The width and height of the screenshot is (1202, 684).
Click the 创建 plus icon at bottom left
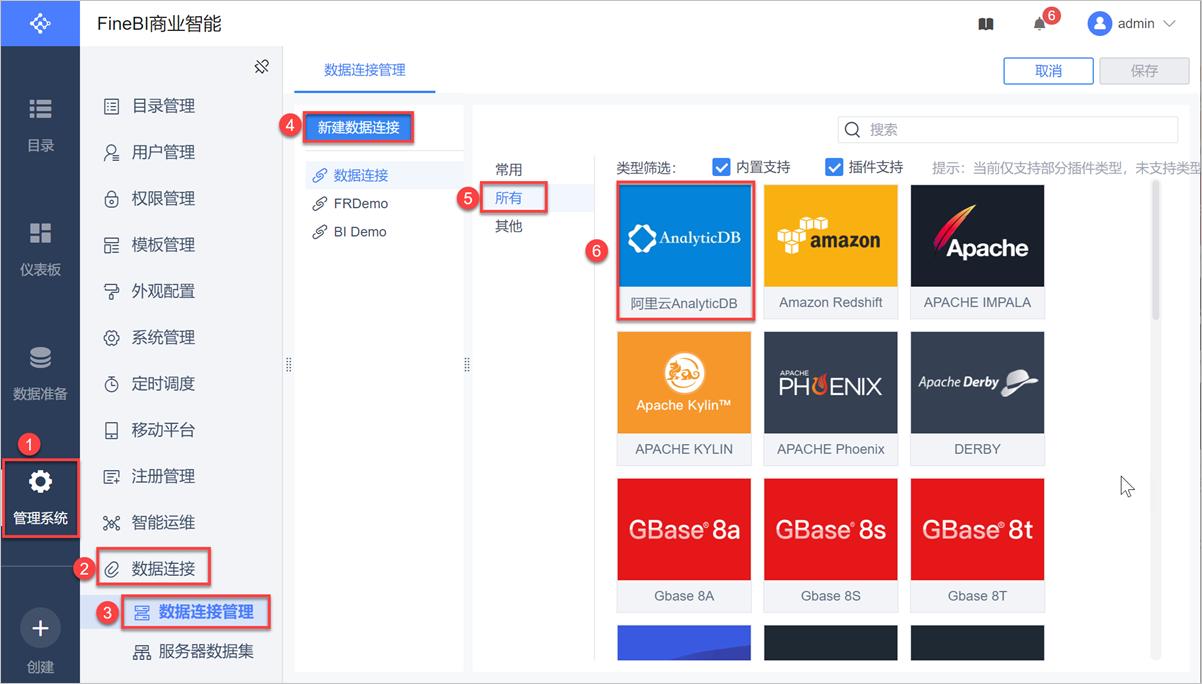(x=40, y=628)
